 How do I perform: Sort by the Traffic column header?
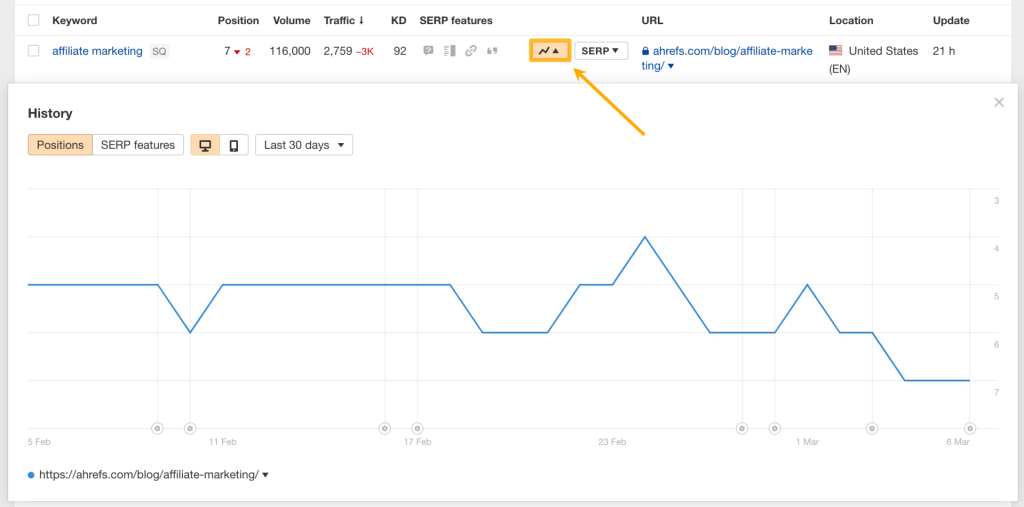coord(343,20)
